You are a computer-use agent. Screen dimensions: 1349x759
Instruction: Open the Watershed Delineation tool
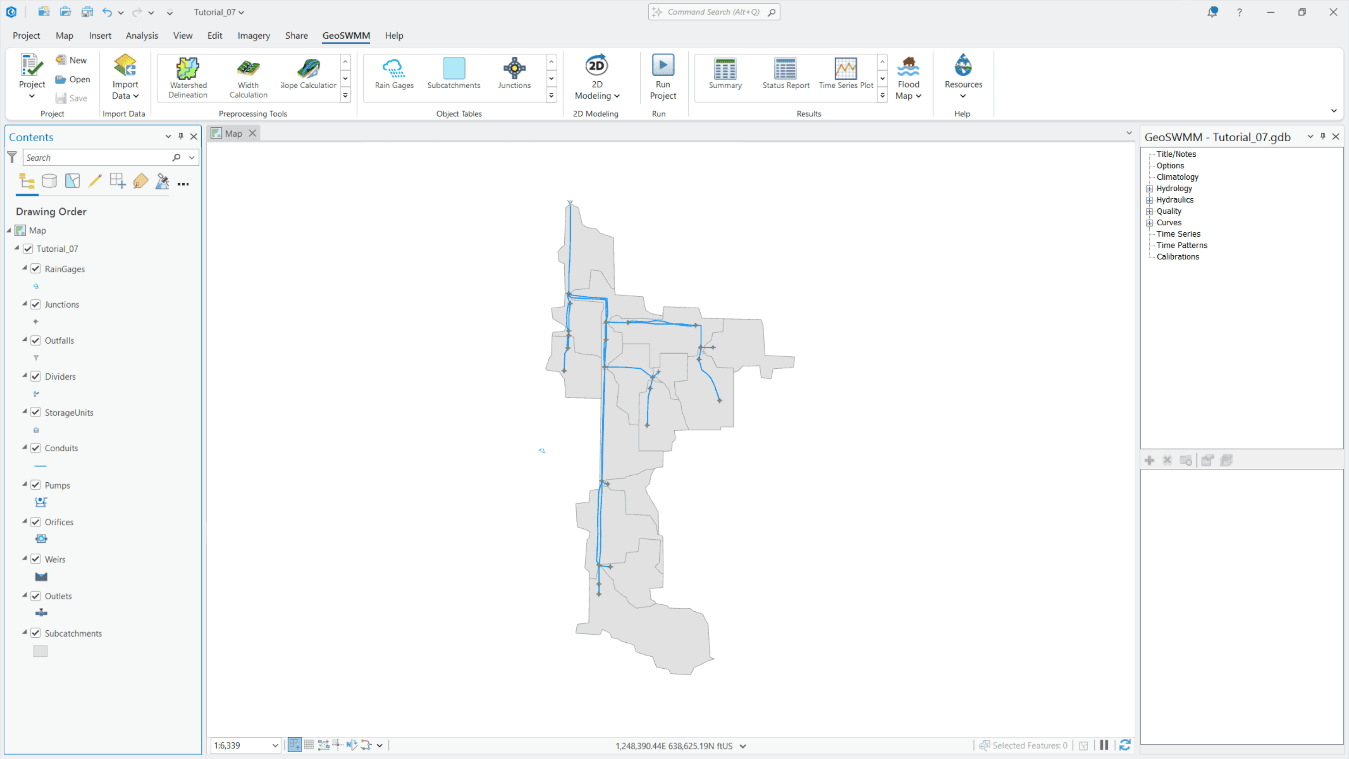click(188, 77)
